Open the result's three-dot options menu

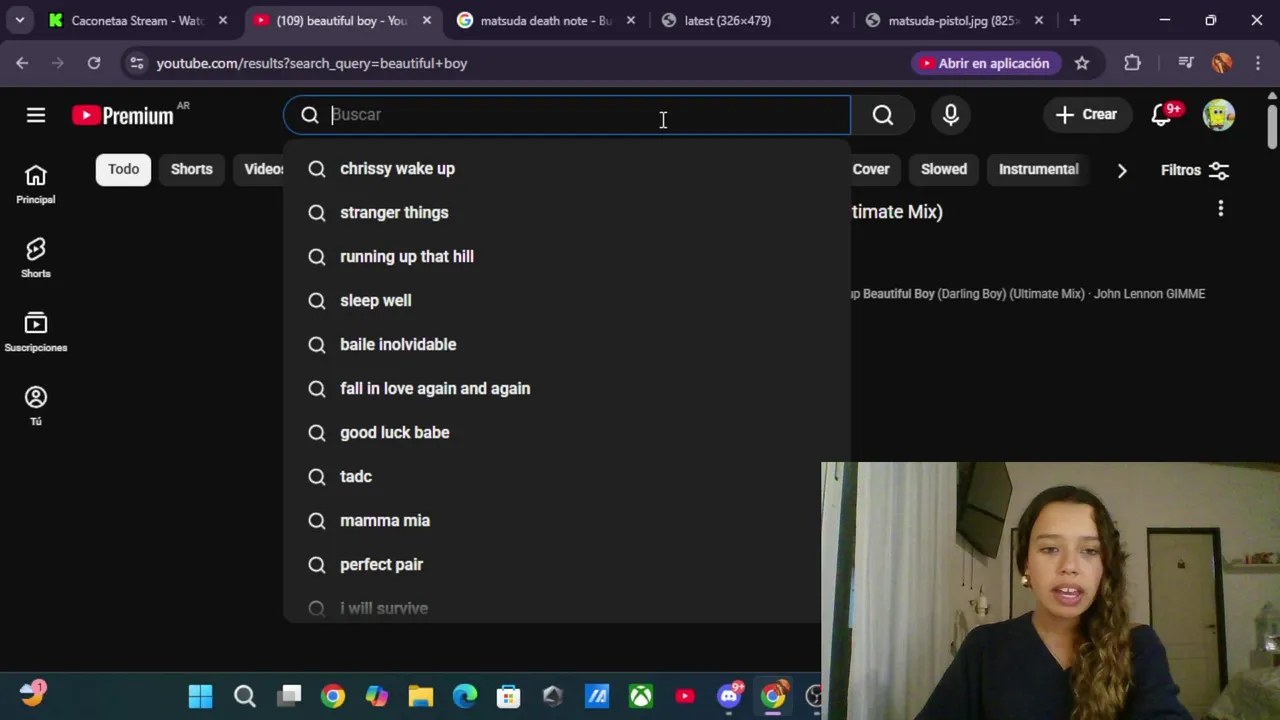pyautogui.click(x=1221, y=208)
